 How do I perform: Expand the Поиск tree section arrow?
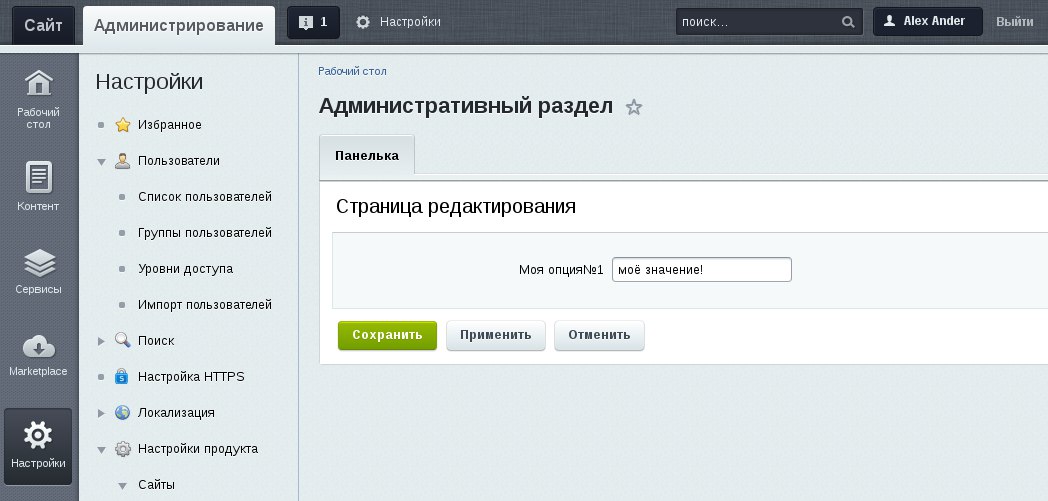(x=102, y=341)
